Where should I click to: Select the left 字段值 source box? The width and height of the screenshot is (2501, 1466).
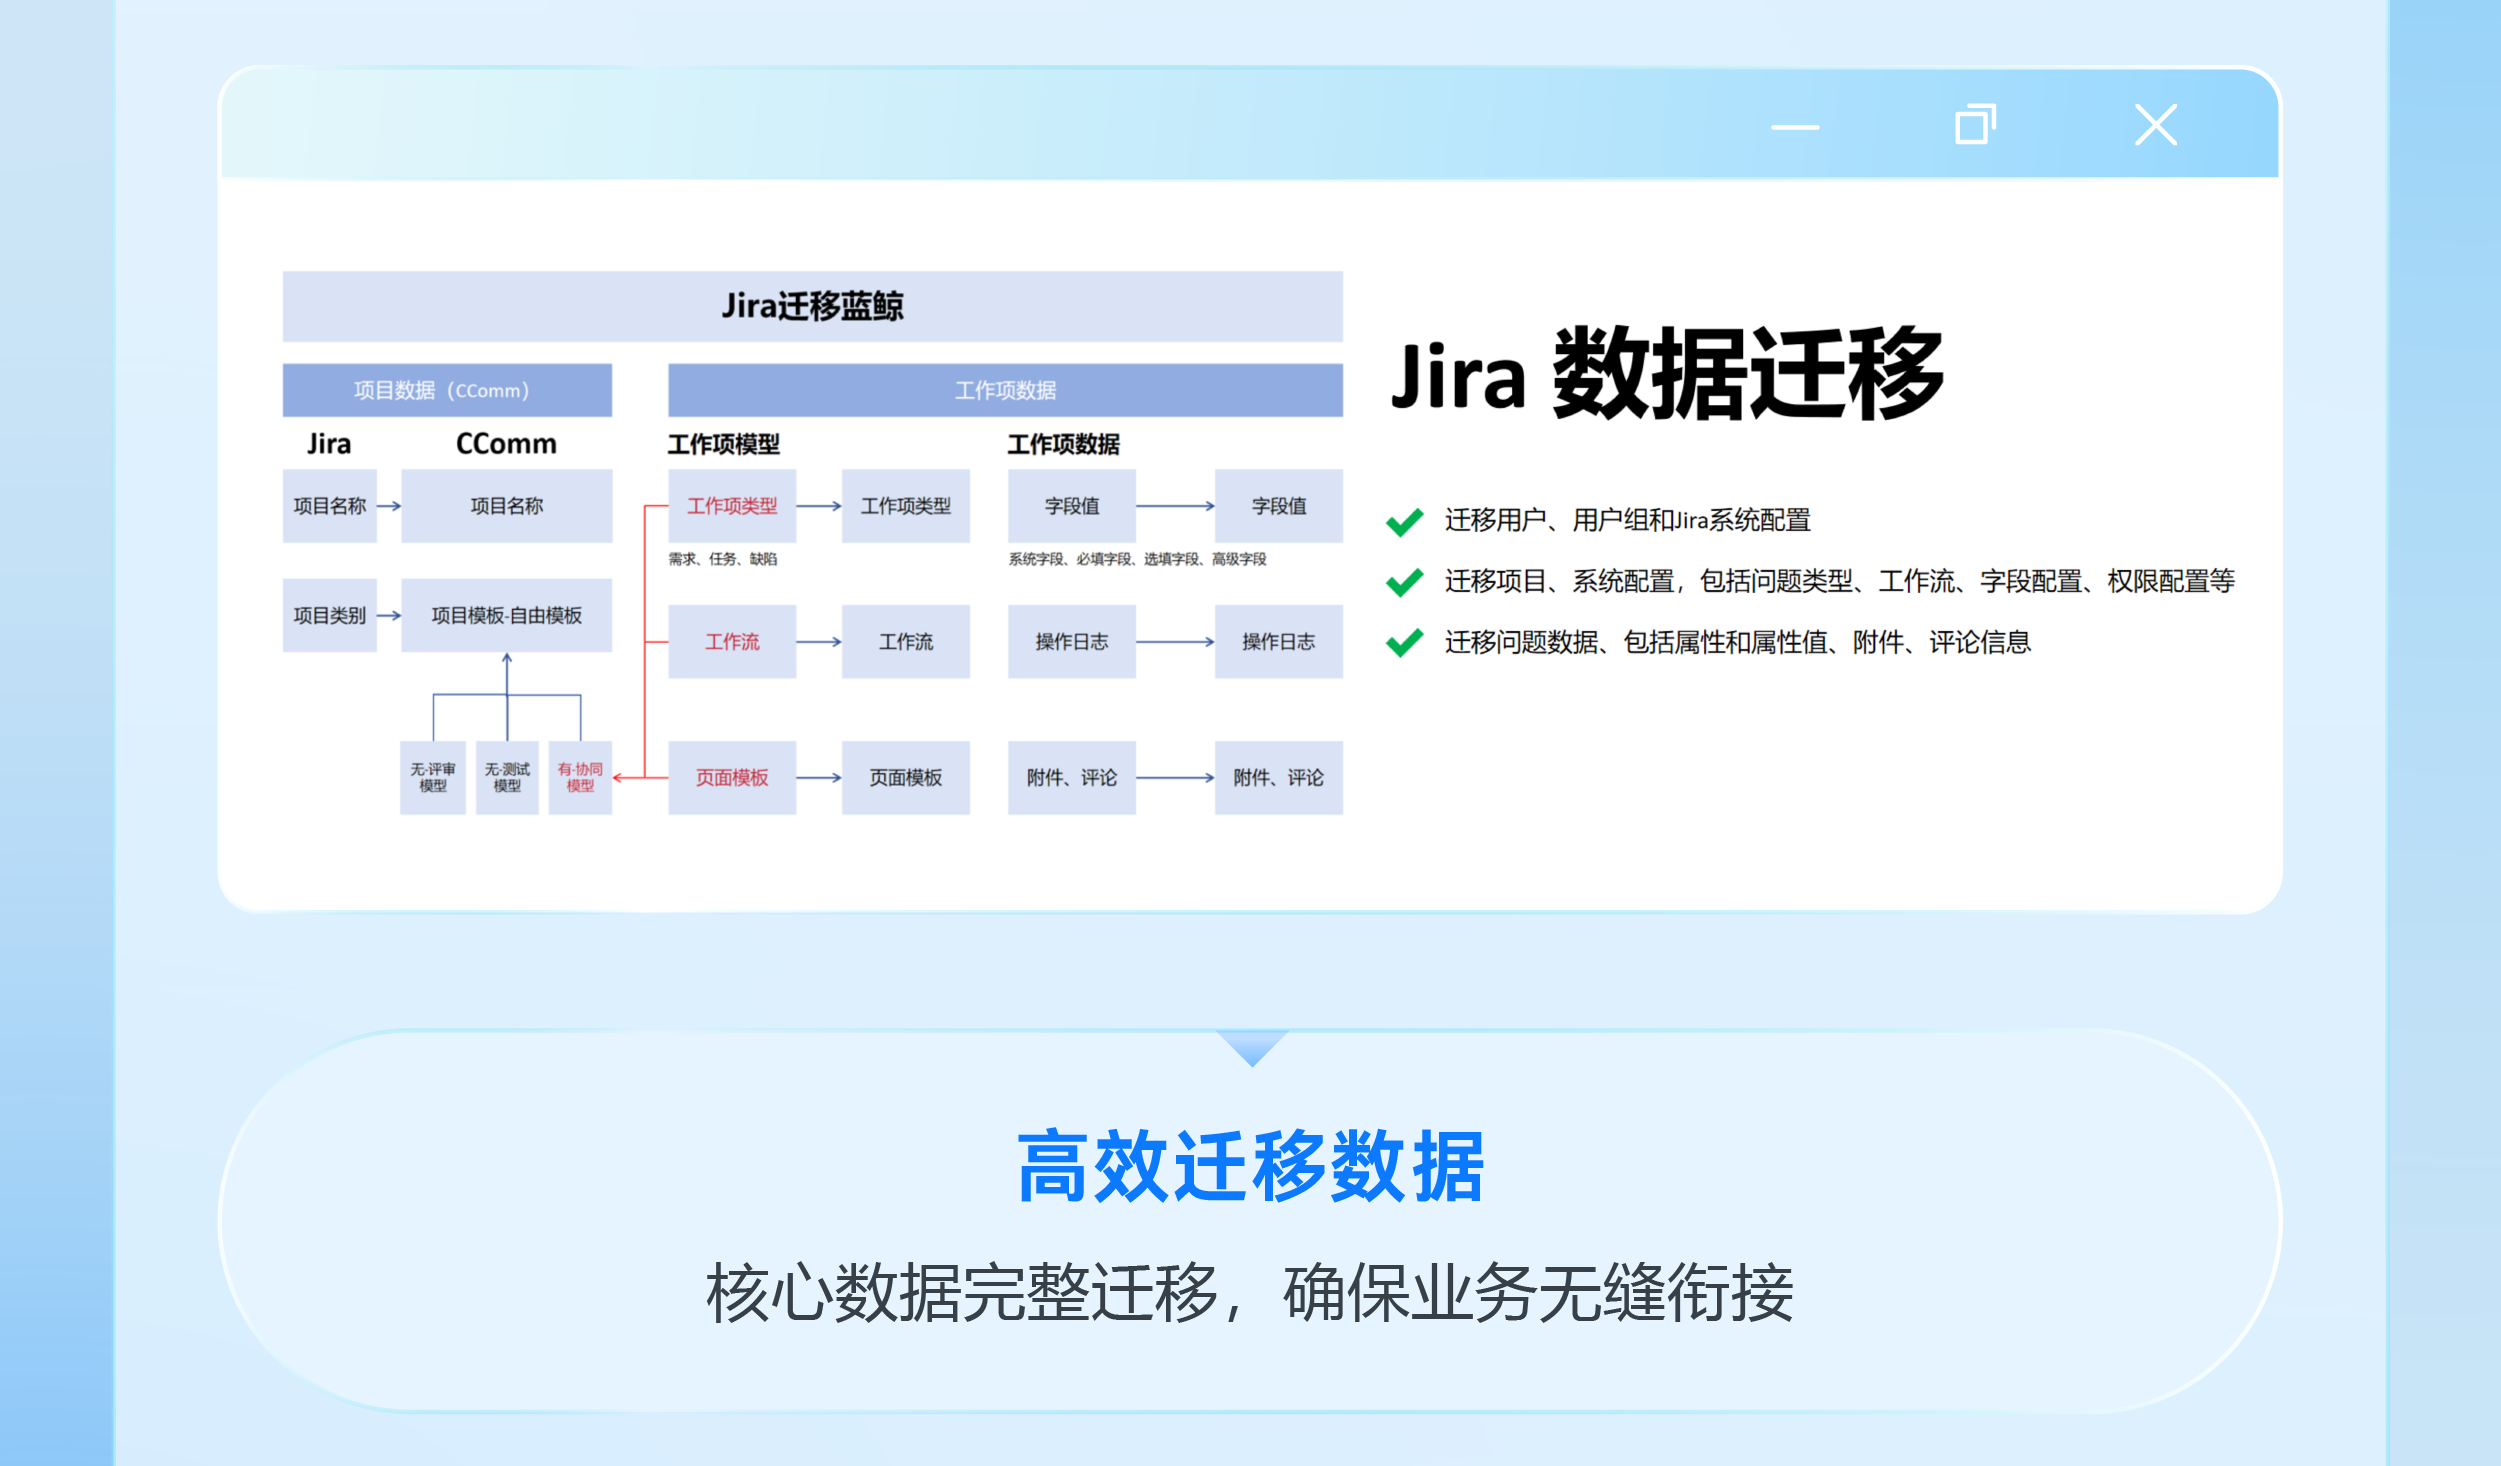[1072, 506]
